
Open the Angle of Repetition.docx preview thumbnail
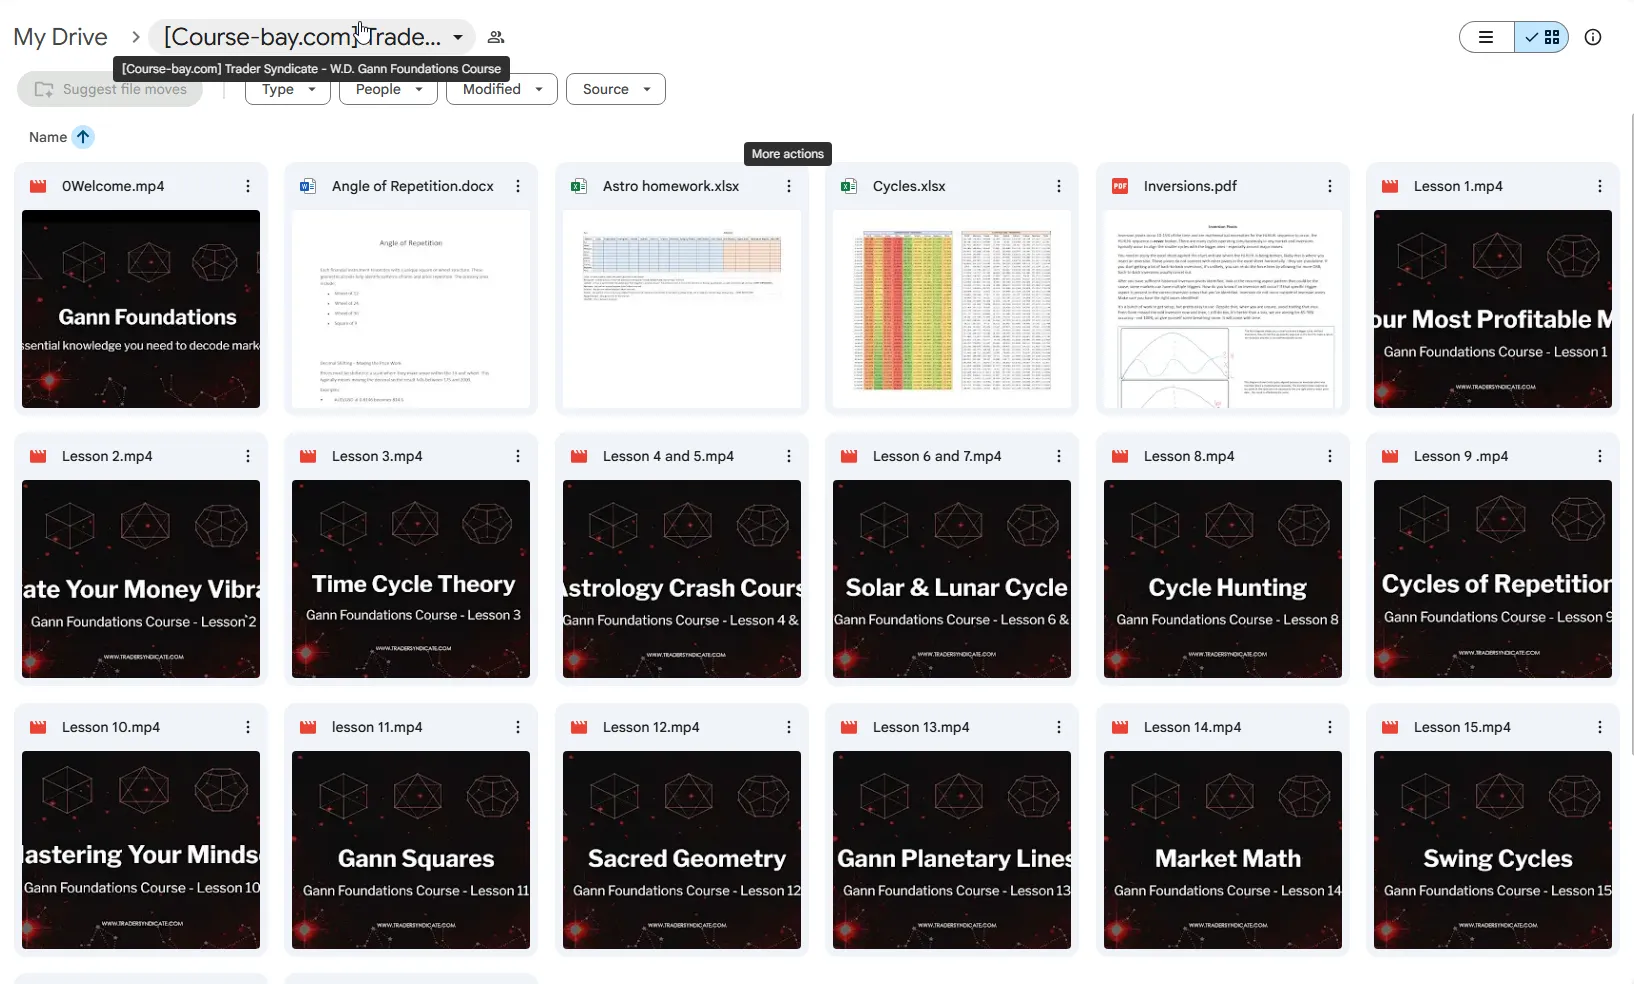pos(411,309)
